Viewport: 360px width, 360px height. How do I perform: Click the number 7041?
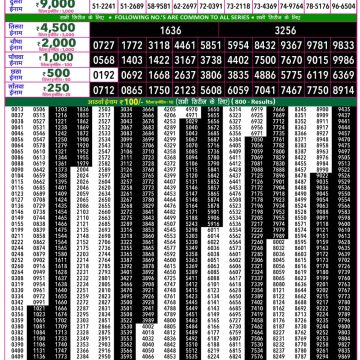tap(265, 90)
